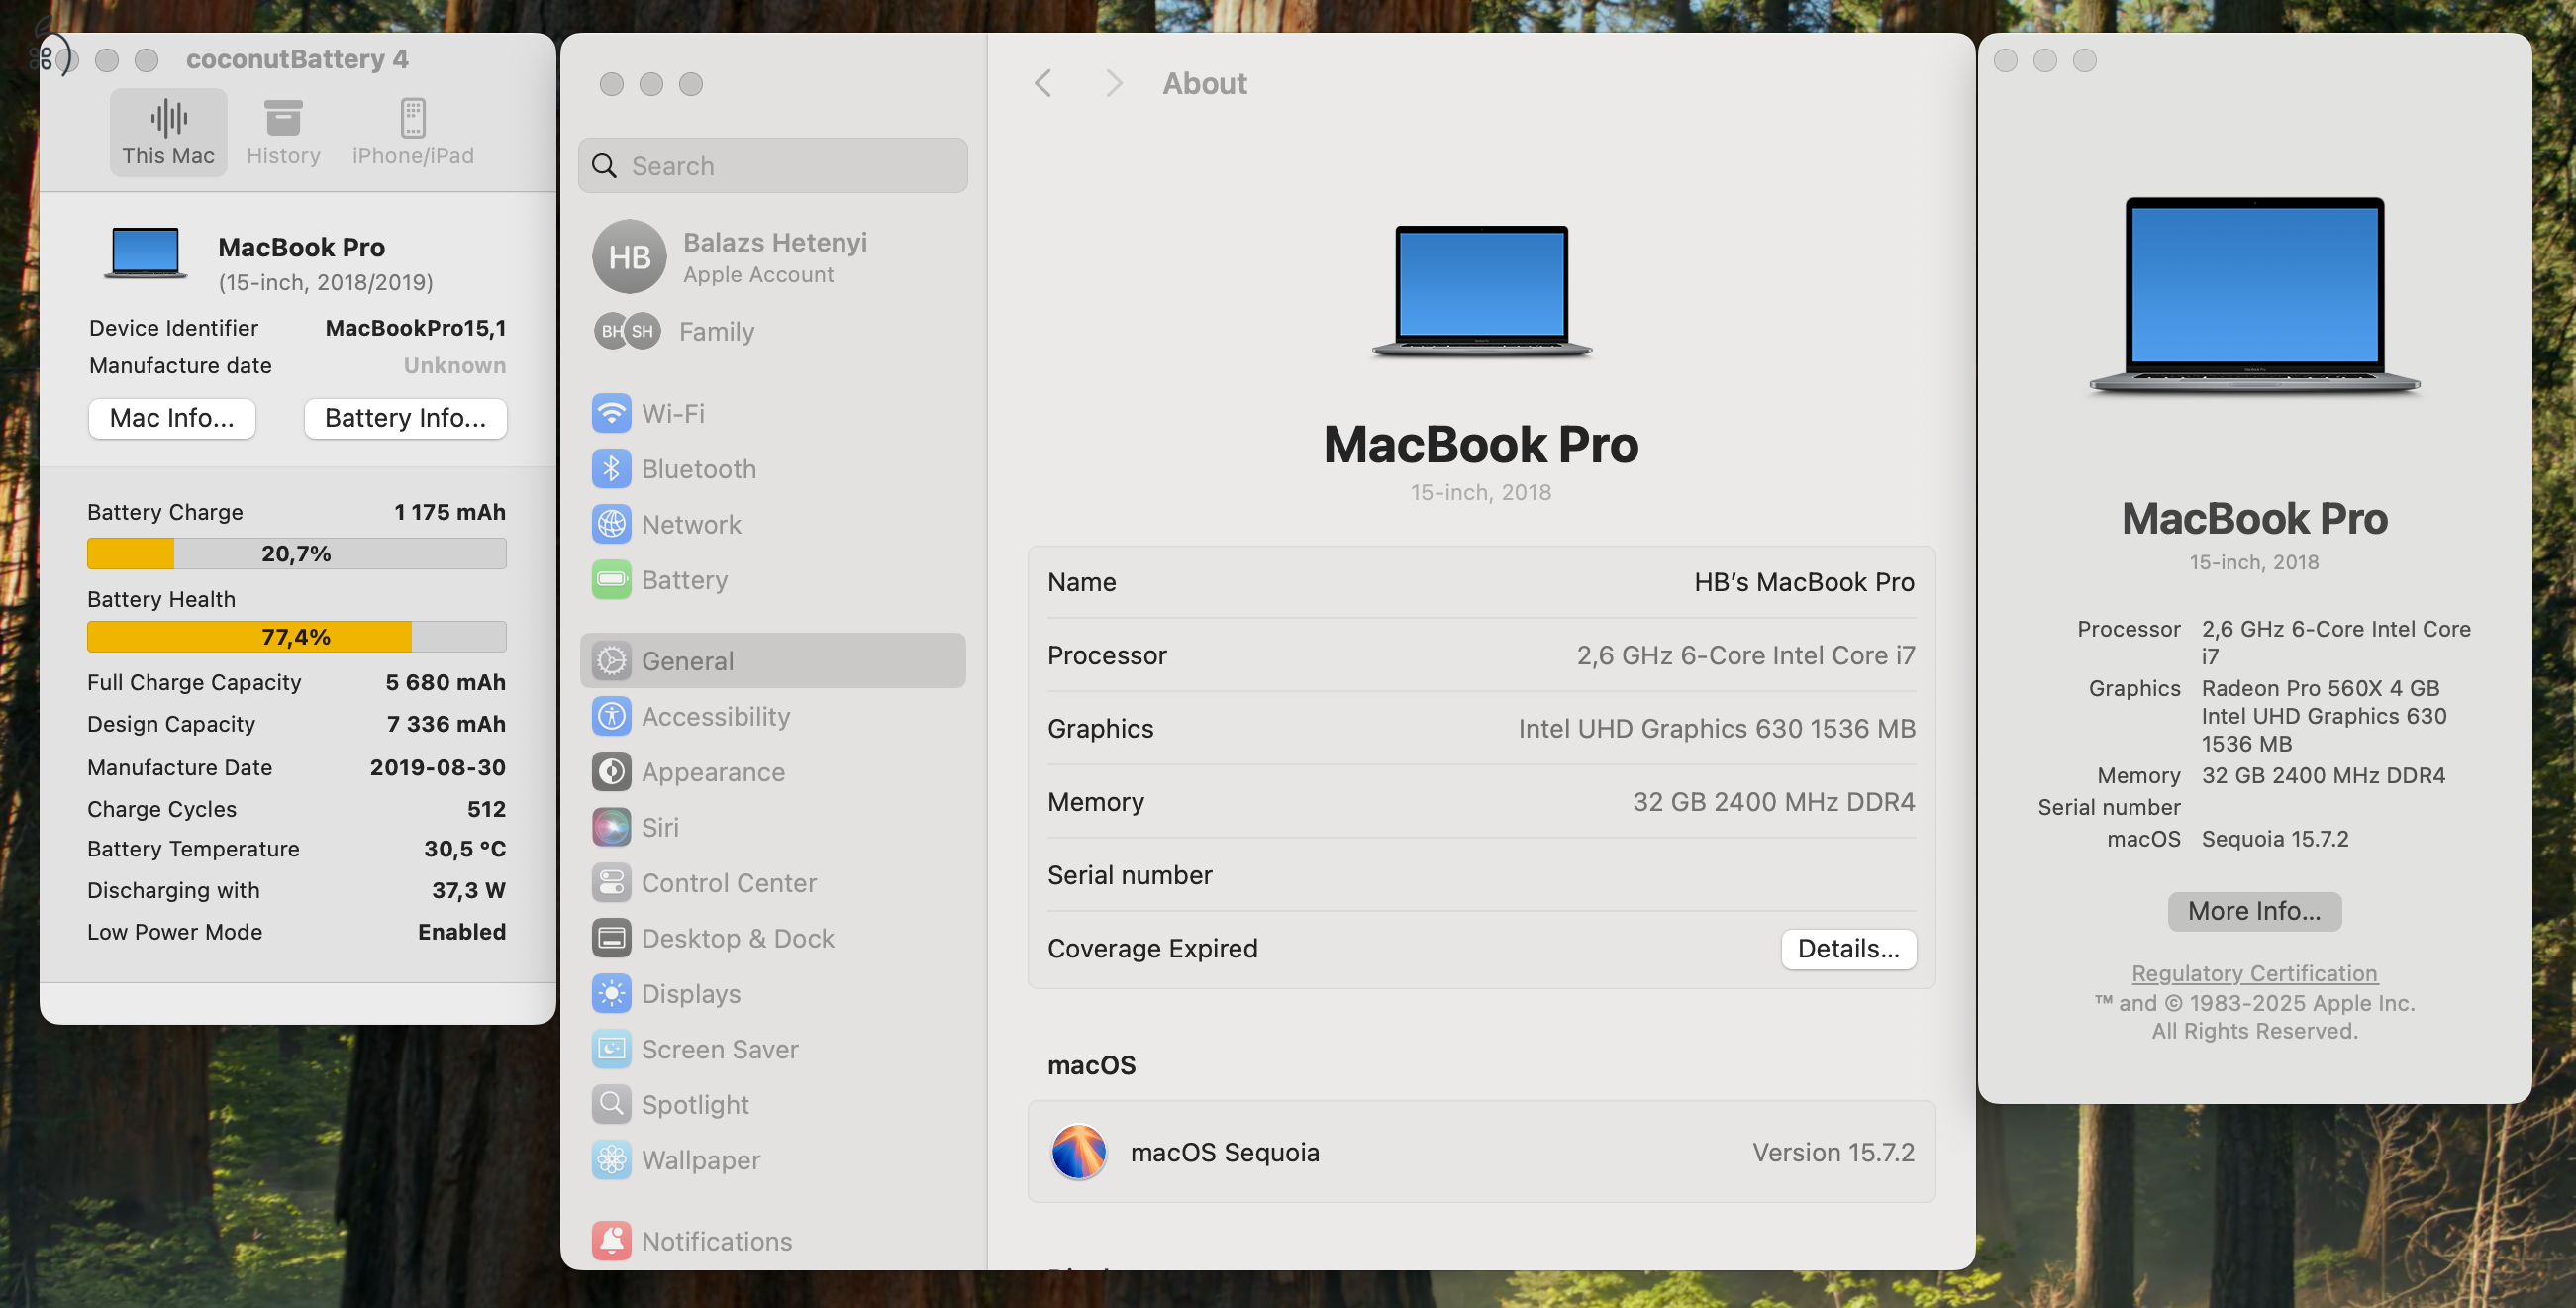
Task: Open Displays settings in the sidebar
Action: click(691, 993)
